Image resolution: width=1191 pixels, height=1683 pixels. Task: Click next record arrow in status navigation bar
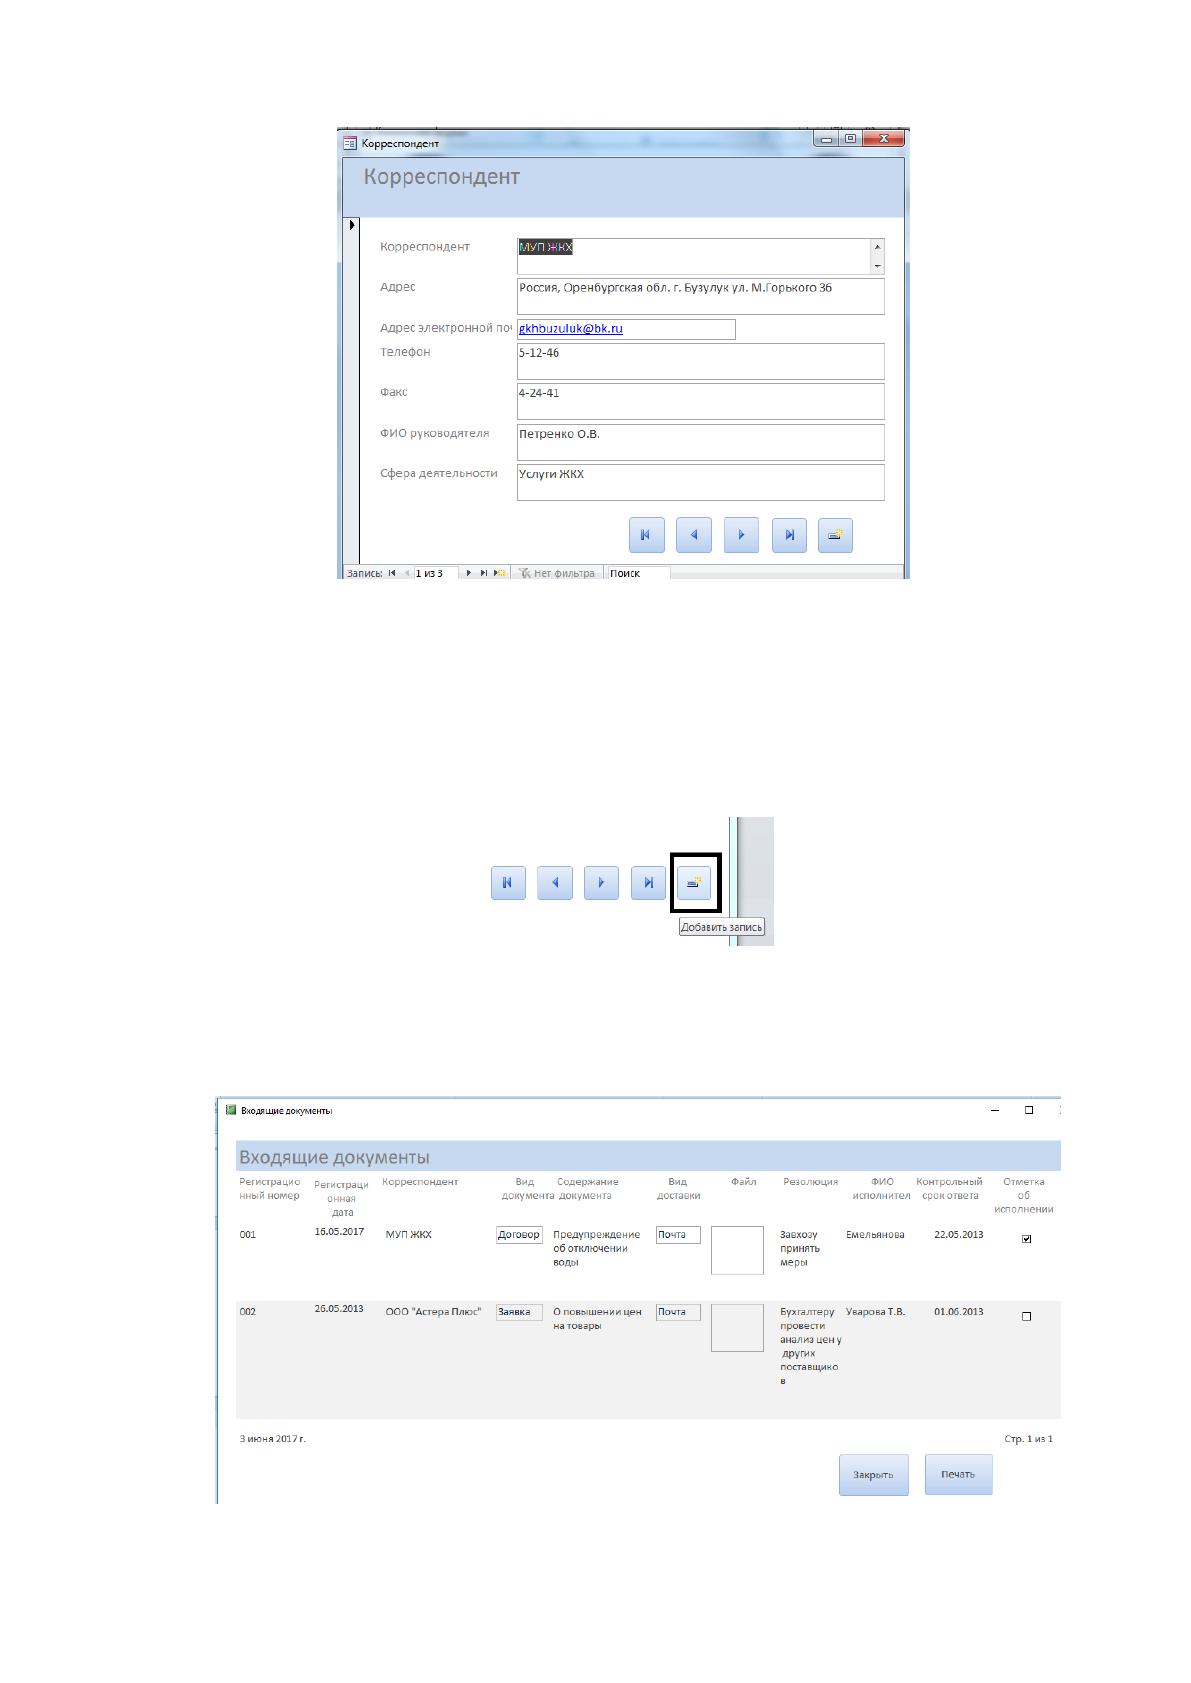coord(468,573)
